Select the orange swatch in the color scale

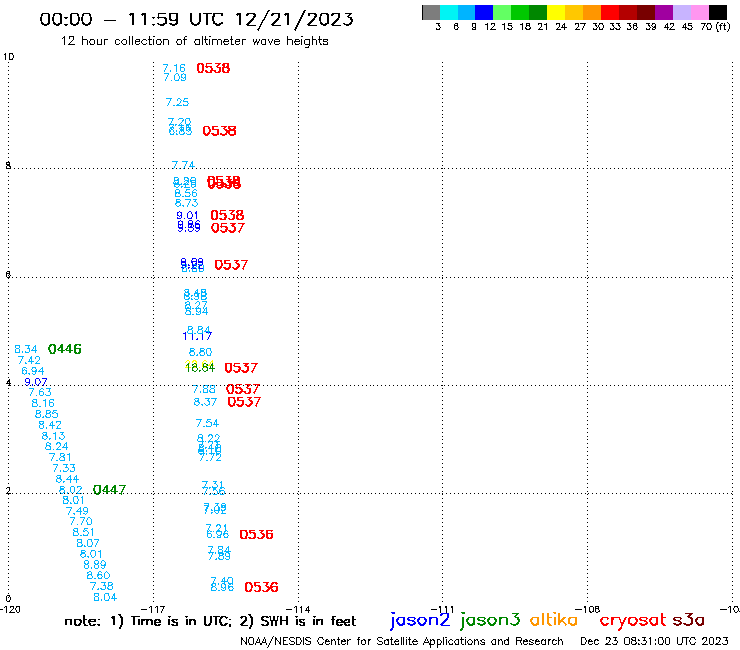[592, 12]
